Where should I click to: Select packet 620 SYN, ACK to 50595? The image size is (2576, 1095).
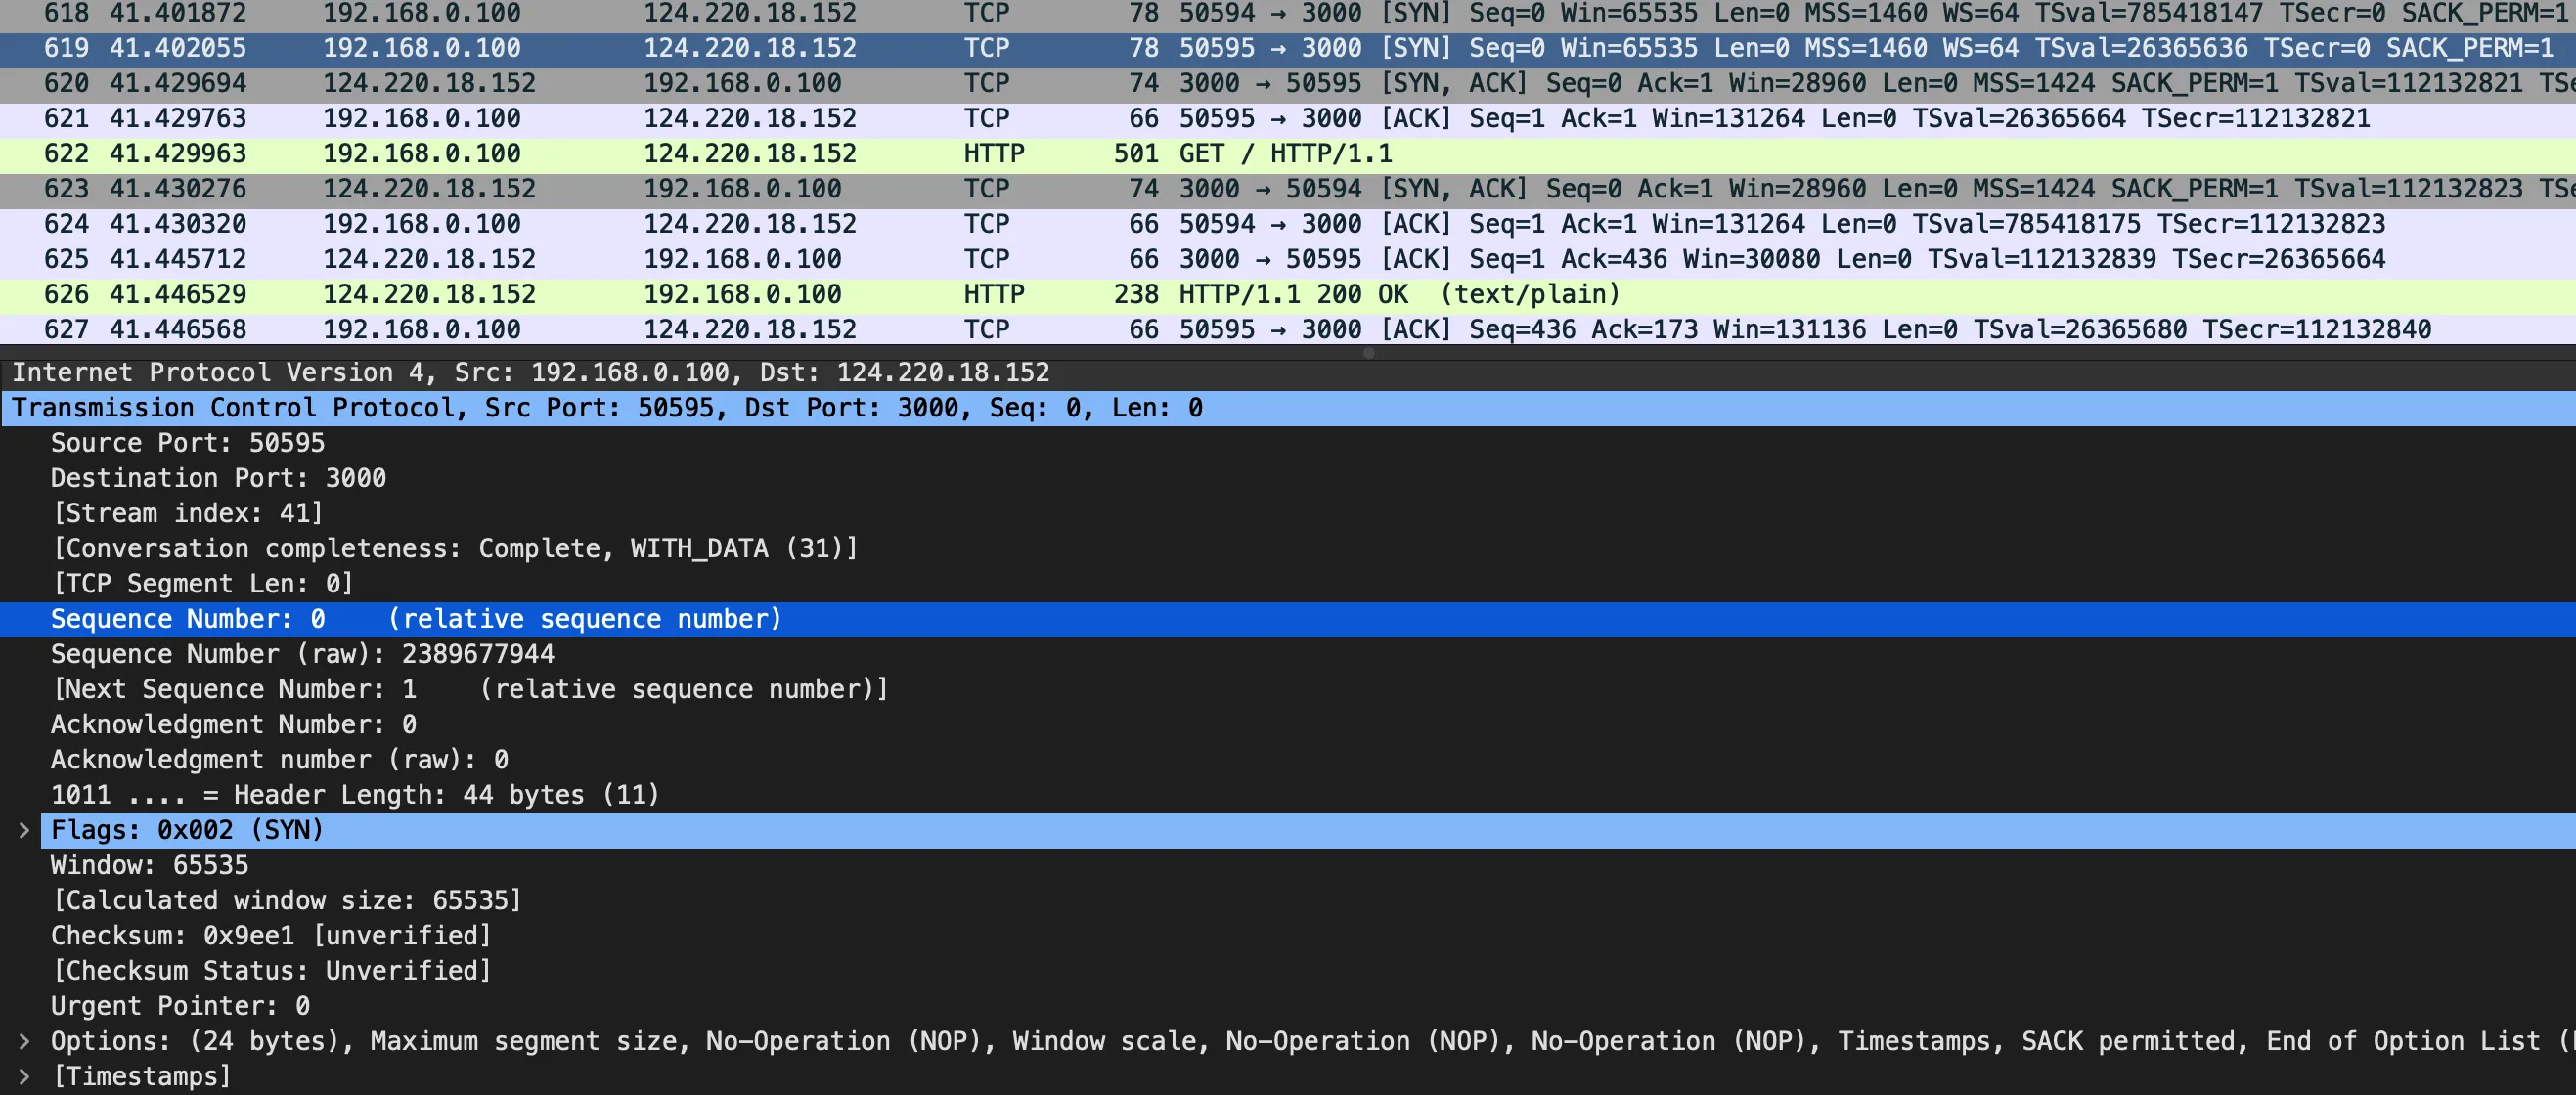pos(1288,84)
